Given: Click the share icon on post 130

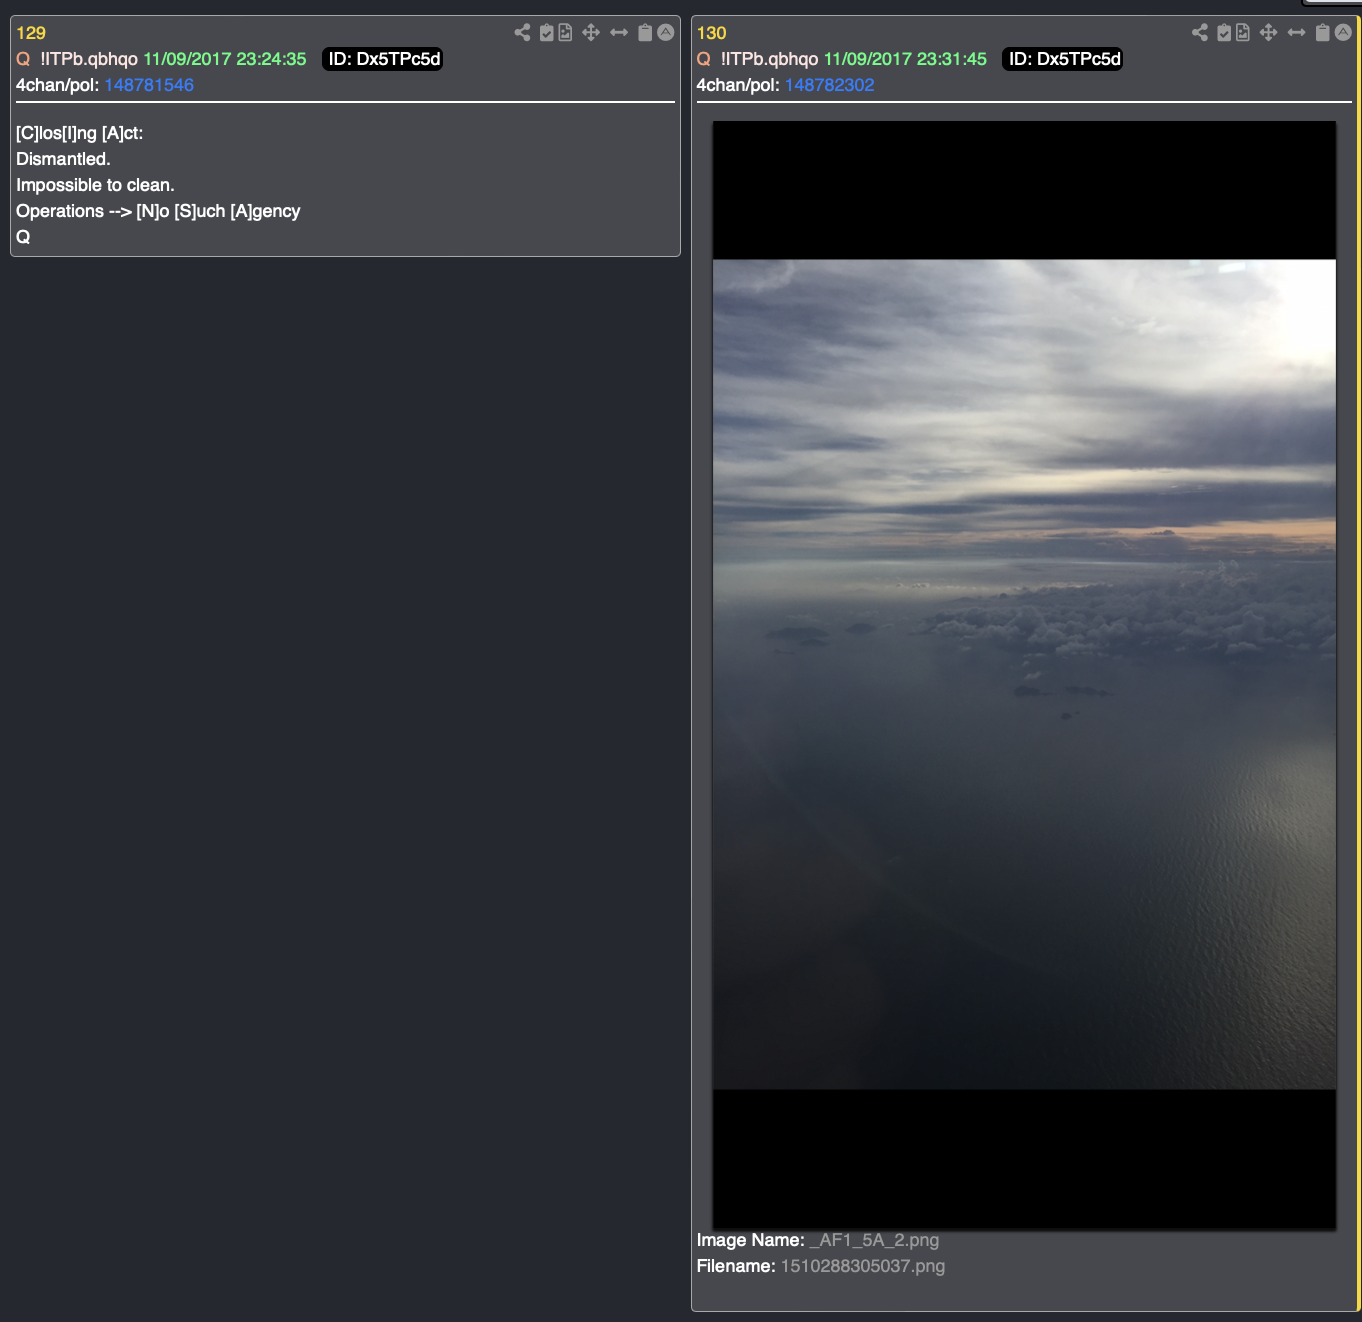Looking at the screenshot, I should [x=1200, y=33].
